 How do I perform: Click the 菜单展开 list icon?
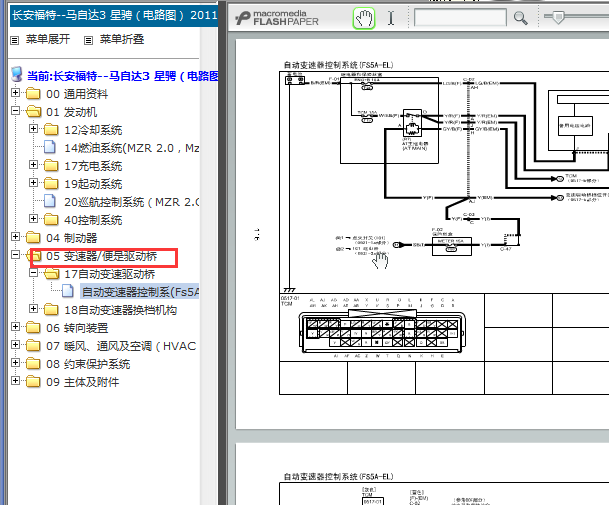click(x=14, y=40)
